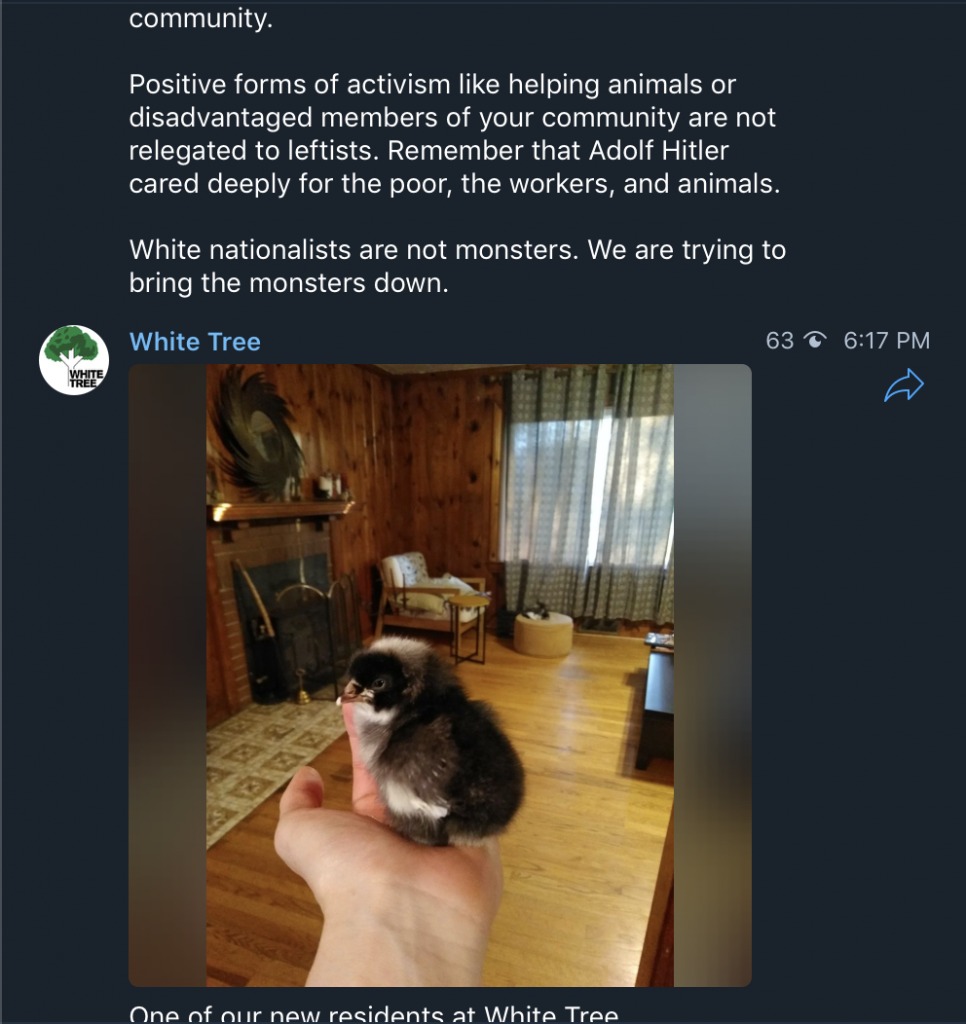This screenshot has height=1024, width=966.
Task: Click the green tree in the avatar logo
Action: pos(72,345)
